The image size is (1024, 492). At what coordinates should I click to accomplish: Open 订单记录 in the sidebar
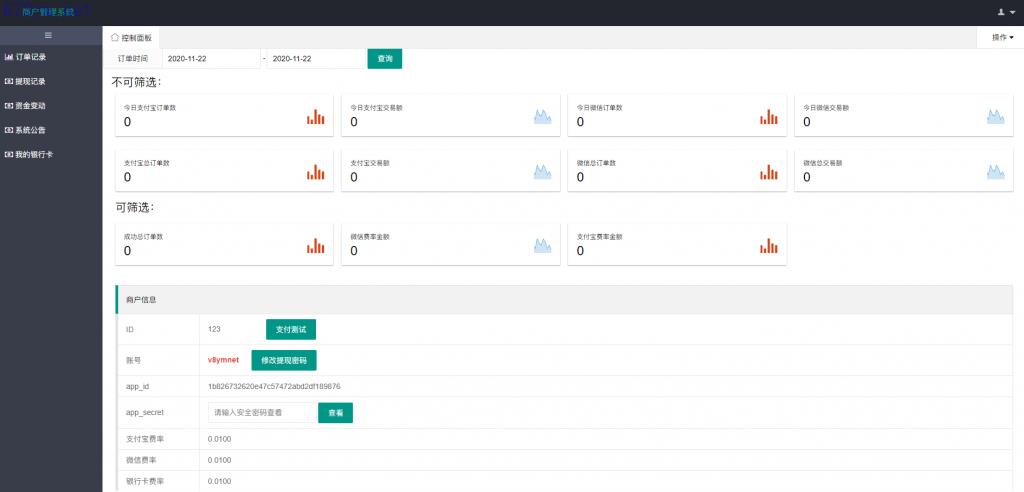coord(30,57)
